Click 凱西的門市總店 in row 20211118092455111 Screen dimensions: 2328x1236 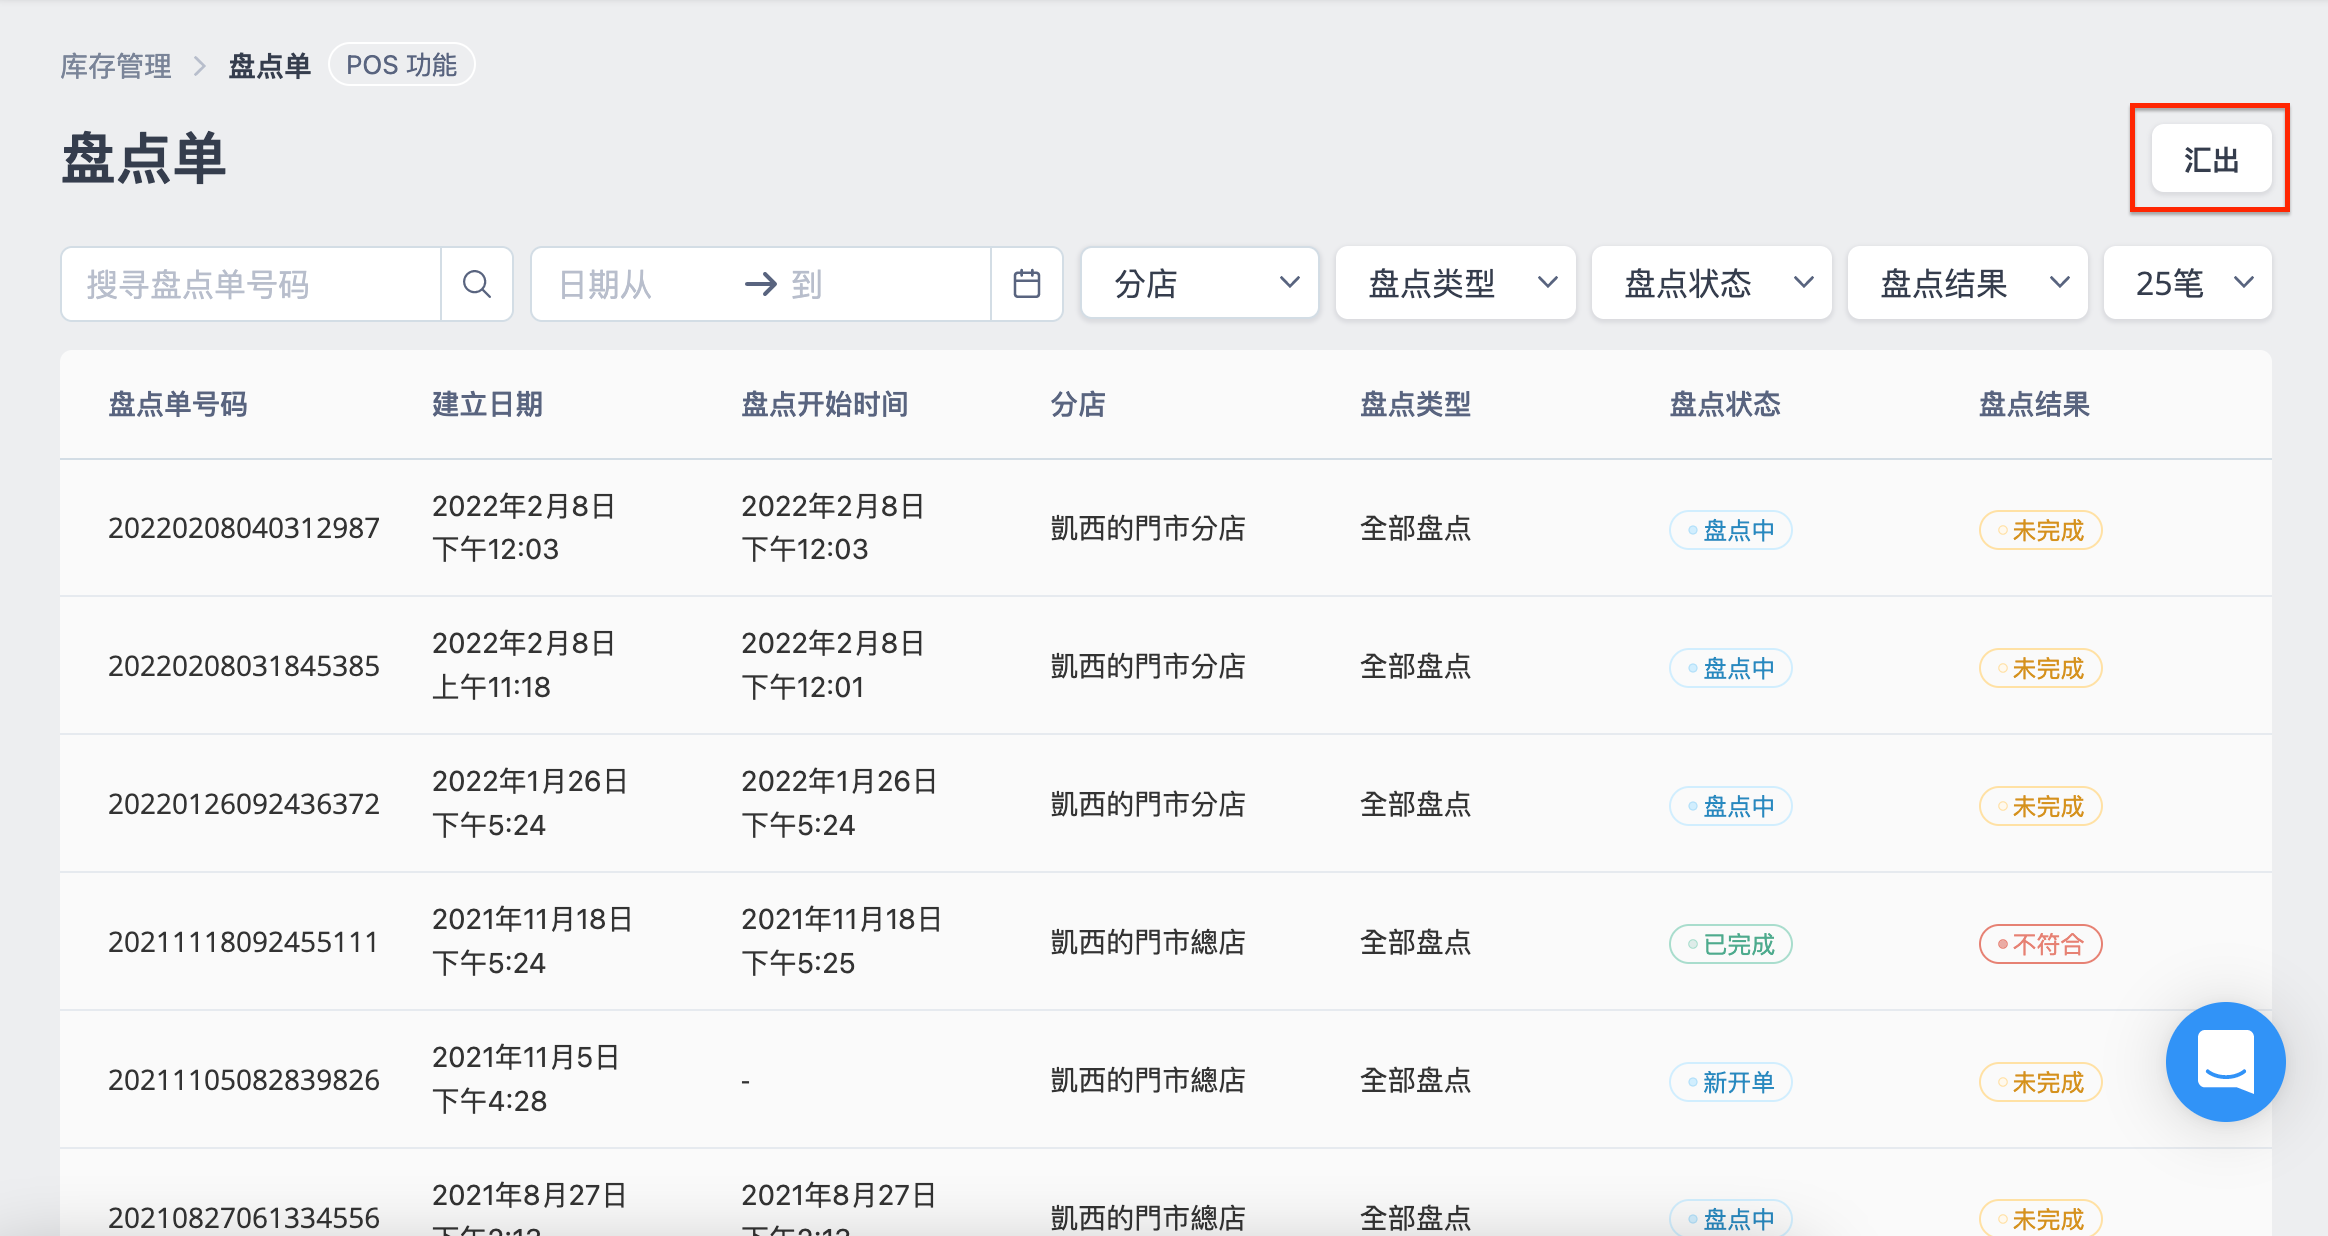click(x=1148, y=942)
